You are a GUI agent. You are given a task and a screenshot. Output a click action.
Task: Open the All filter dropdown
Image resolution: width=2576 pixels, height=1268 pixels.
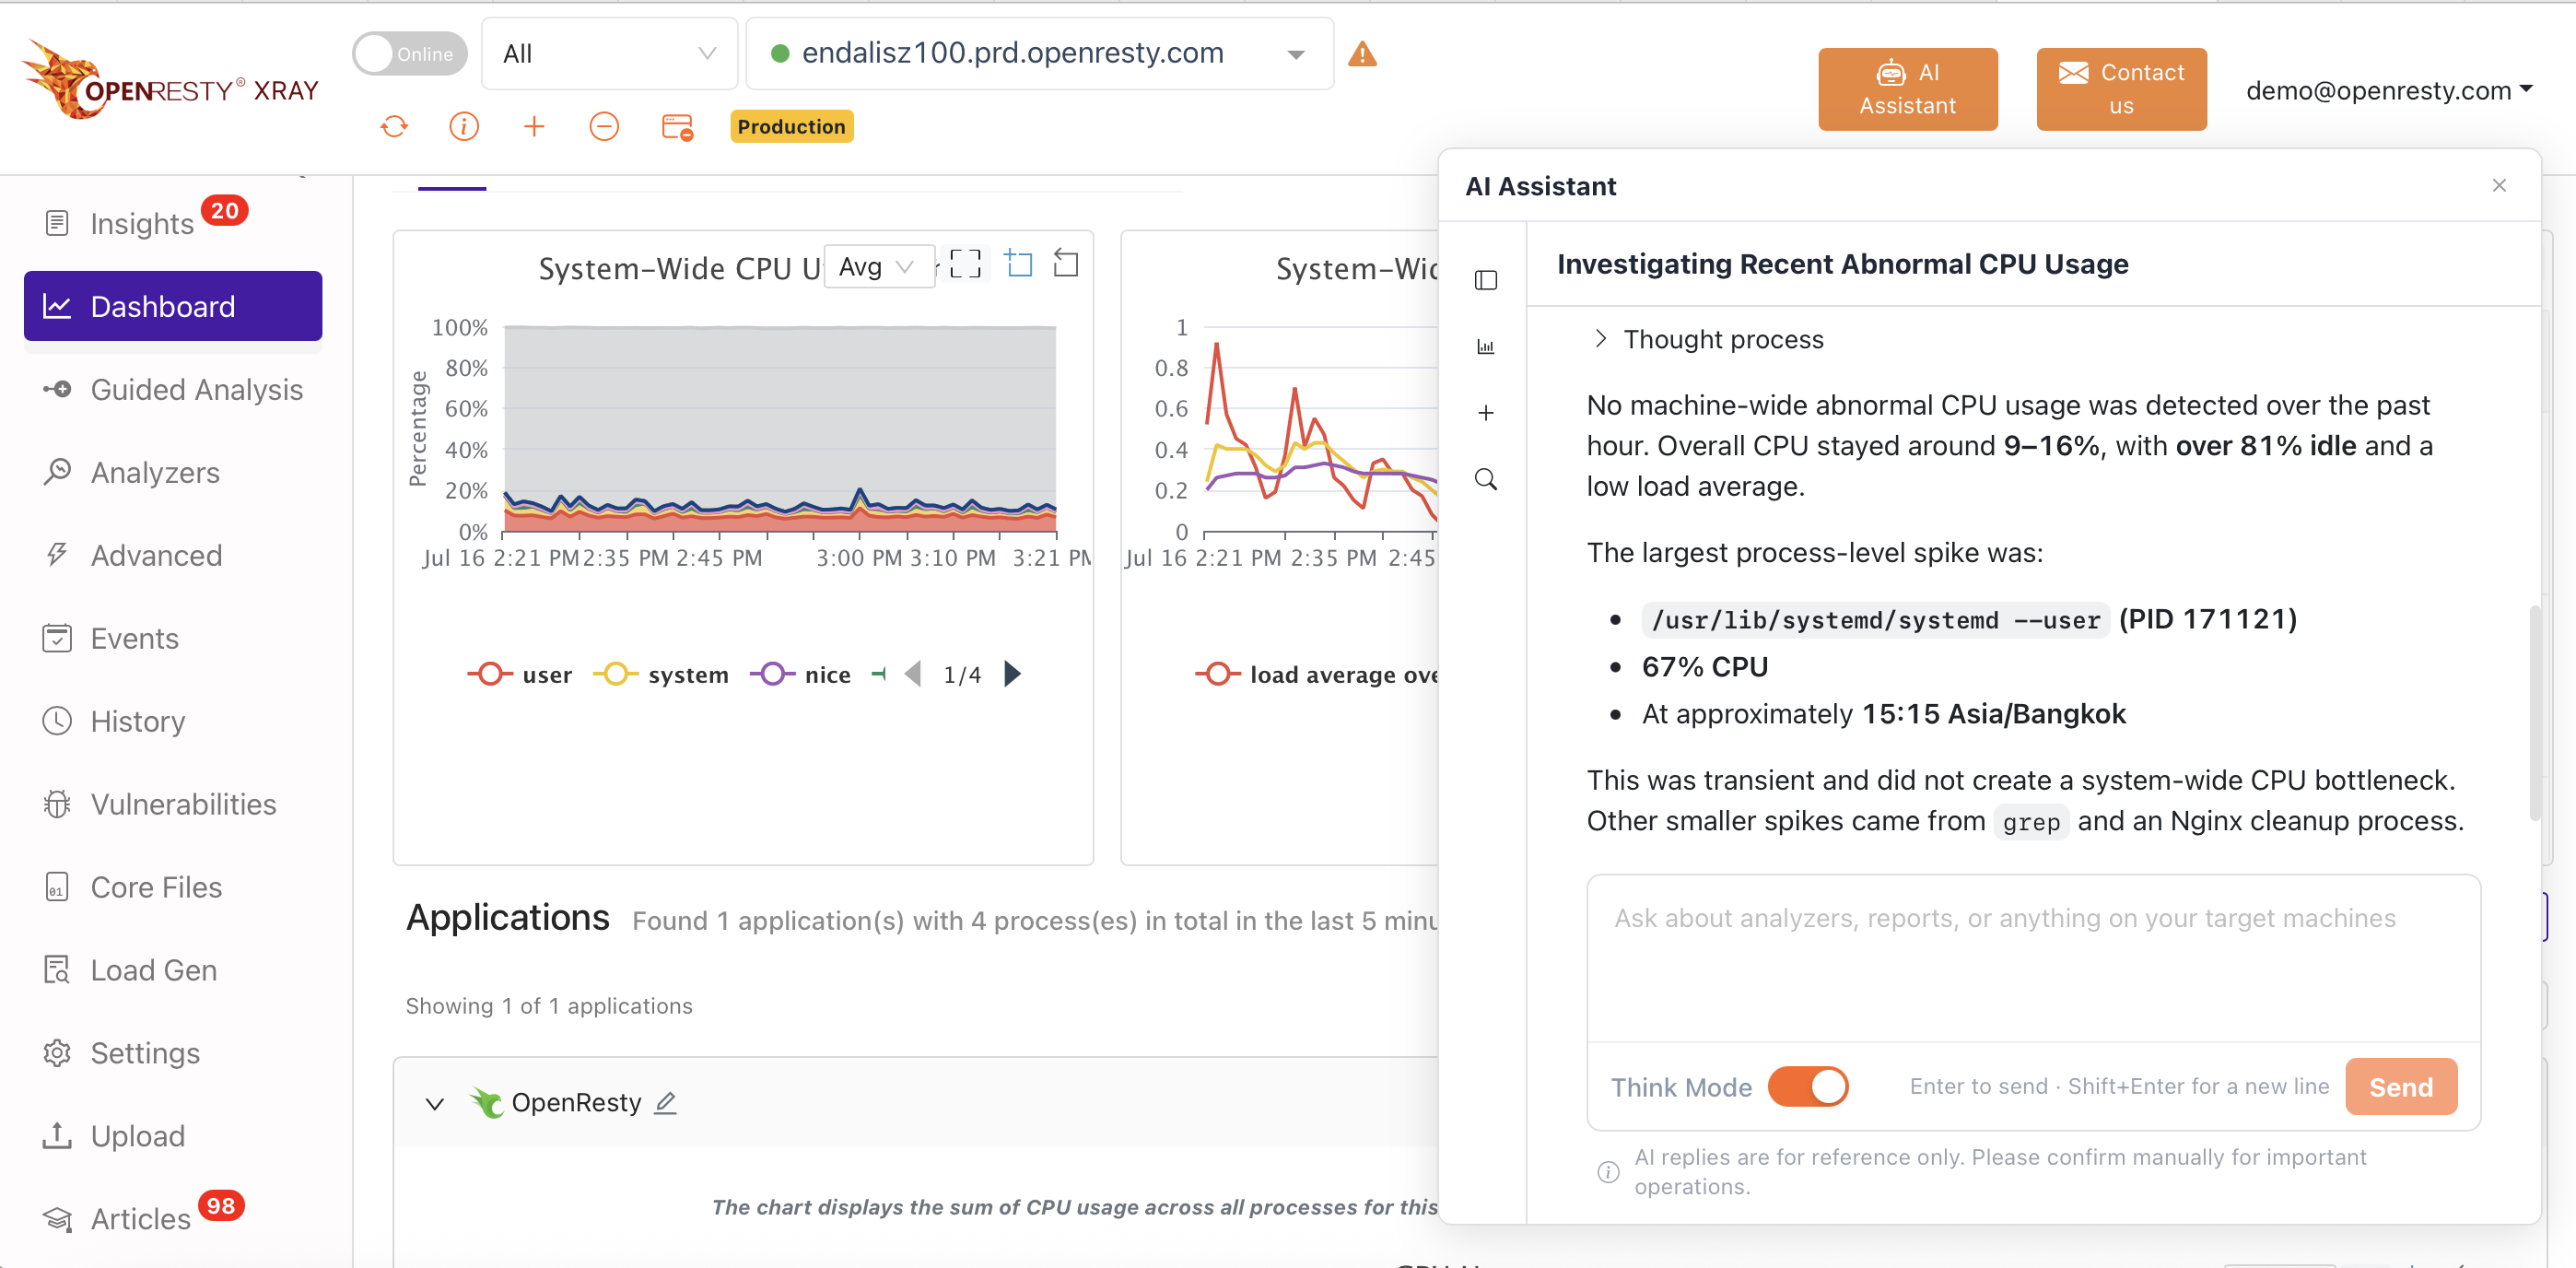tap(609, 54)
